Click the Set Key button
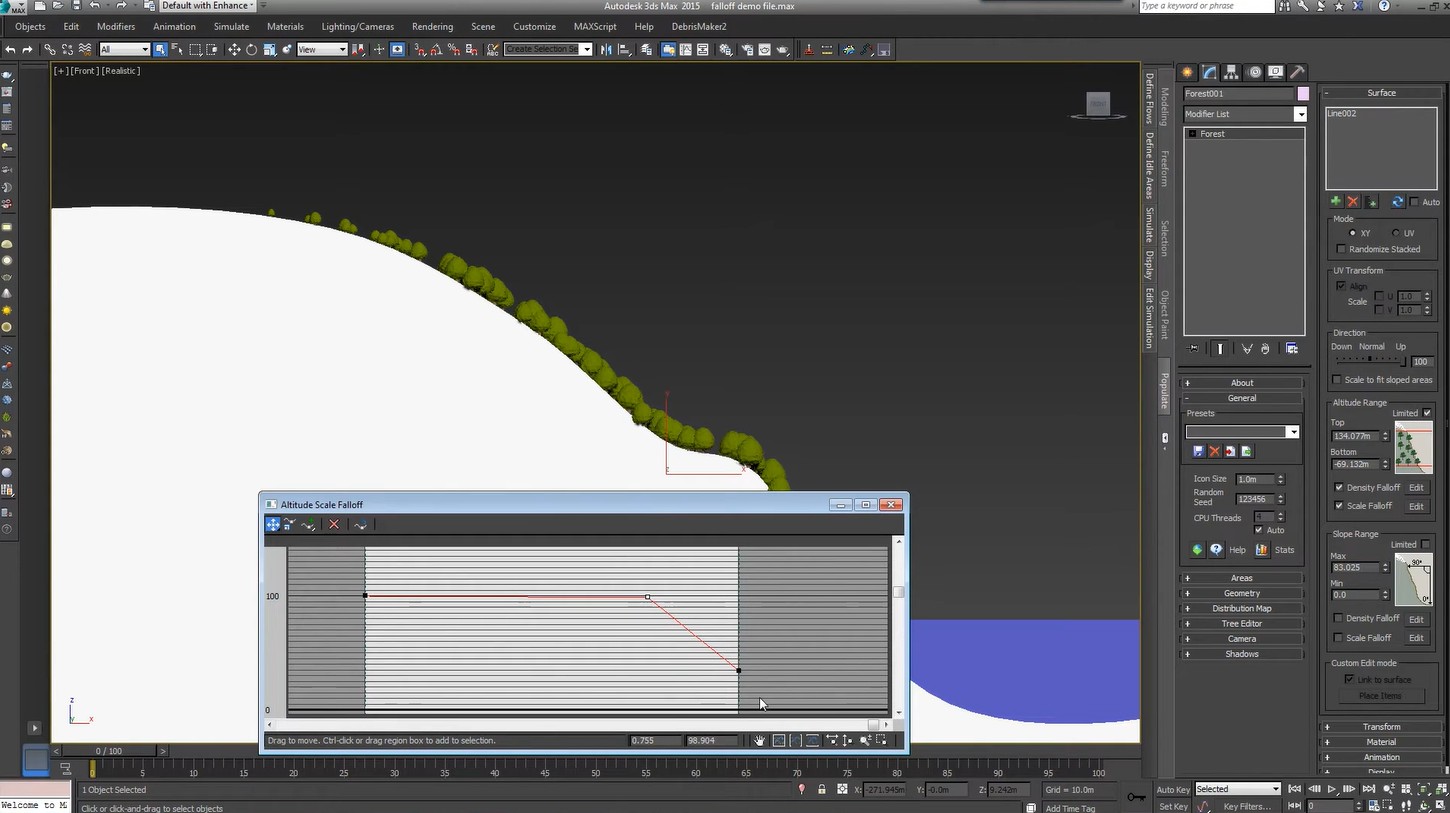Viewport: 1450px width, 813px height. click(1173, 807)
